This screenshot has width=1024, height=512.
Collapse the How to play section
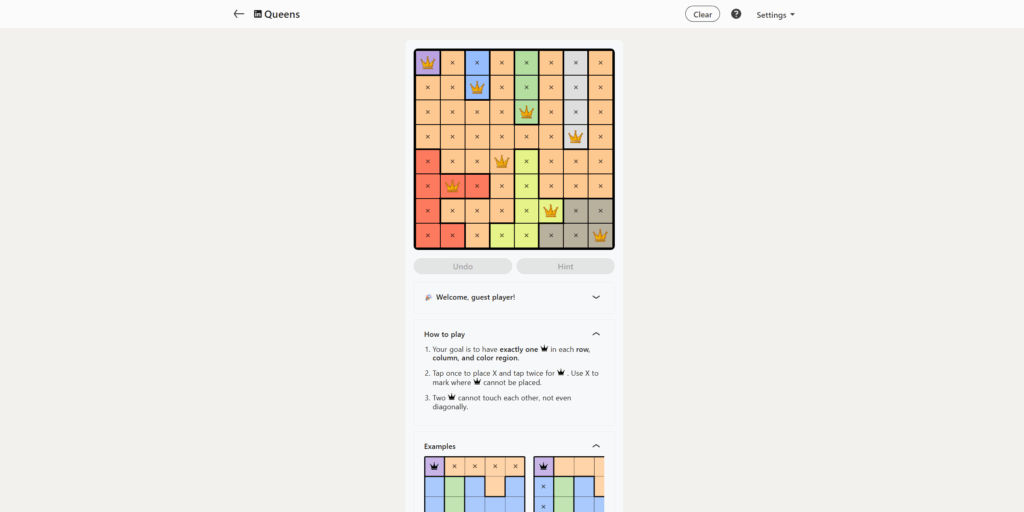(596, 334)
